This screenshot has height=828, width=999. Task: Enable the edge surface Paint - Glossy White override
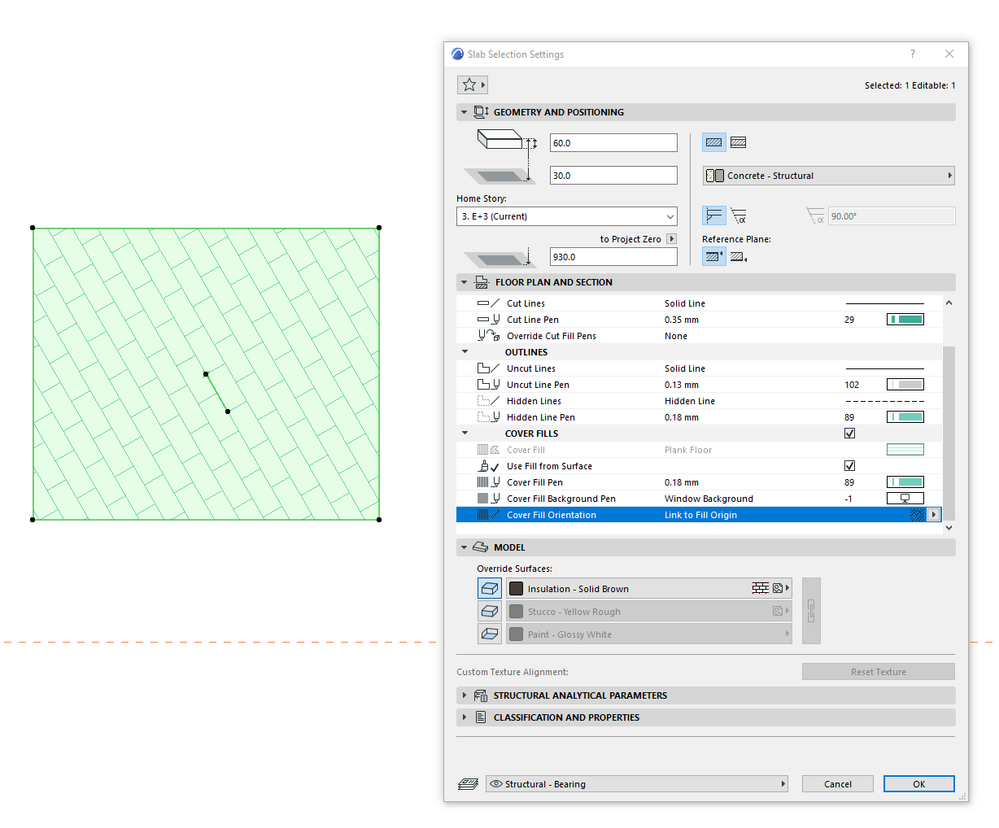pyautogui.click(x=489, y=633)
